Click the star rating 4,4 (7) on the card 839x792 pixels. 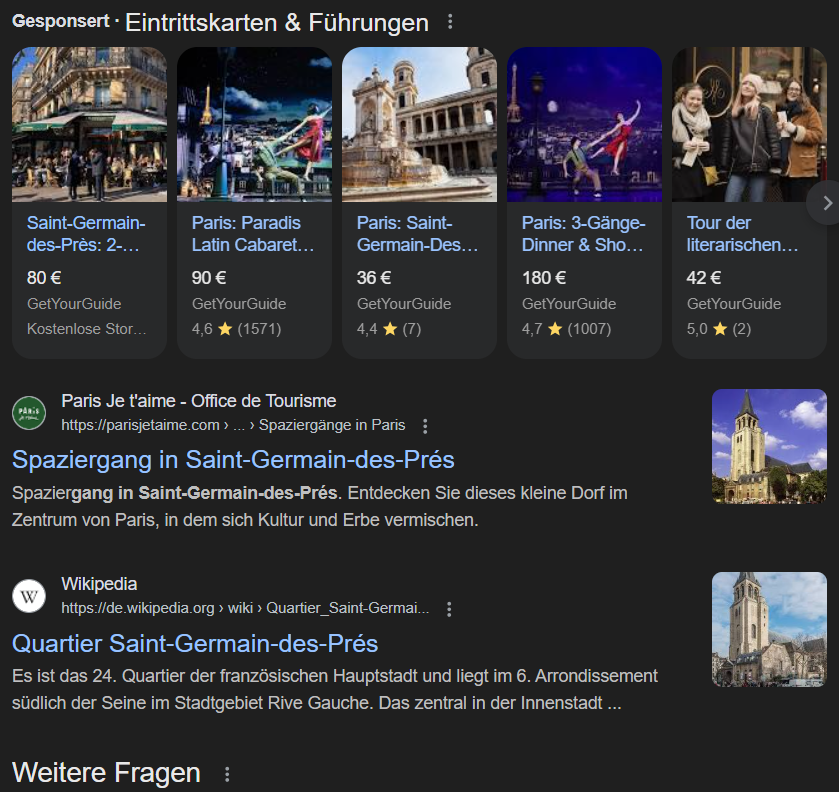pyautogui.click(x=389, y=329)
